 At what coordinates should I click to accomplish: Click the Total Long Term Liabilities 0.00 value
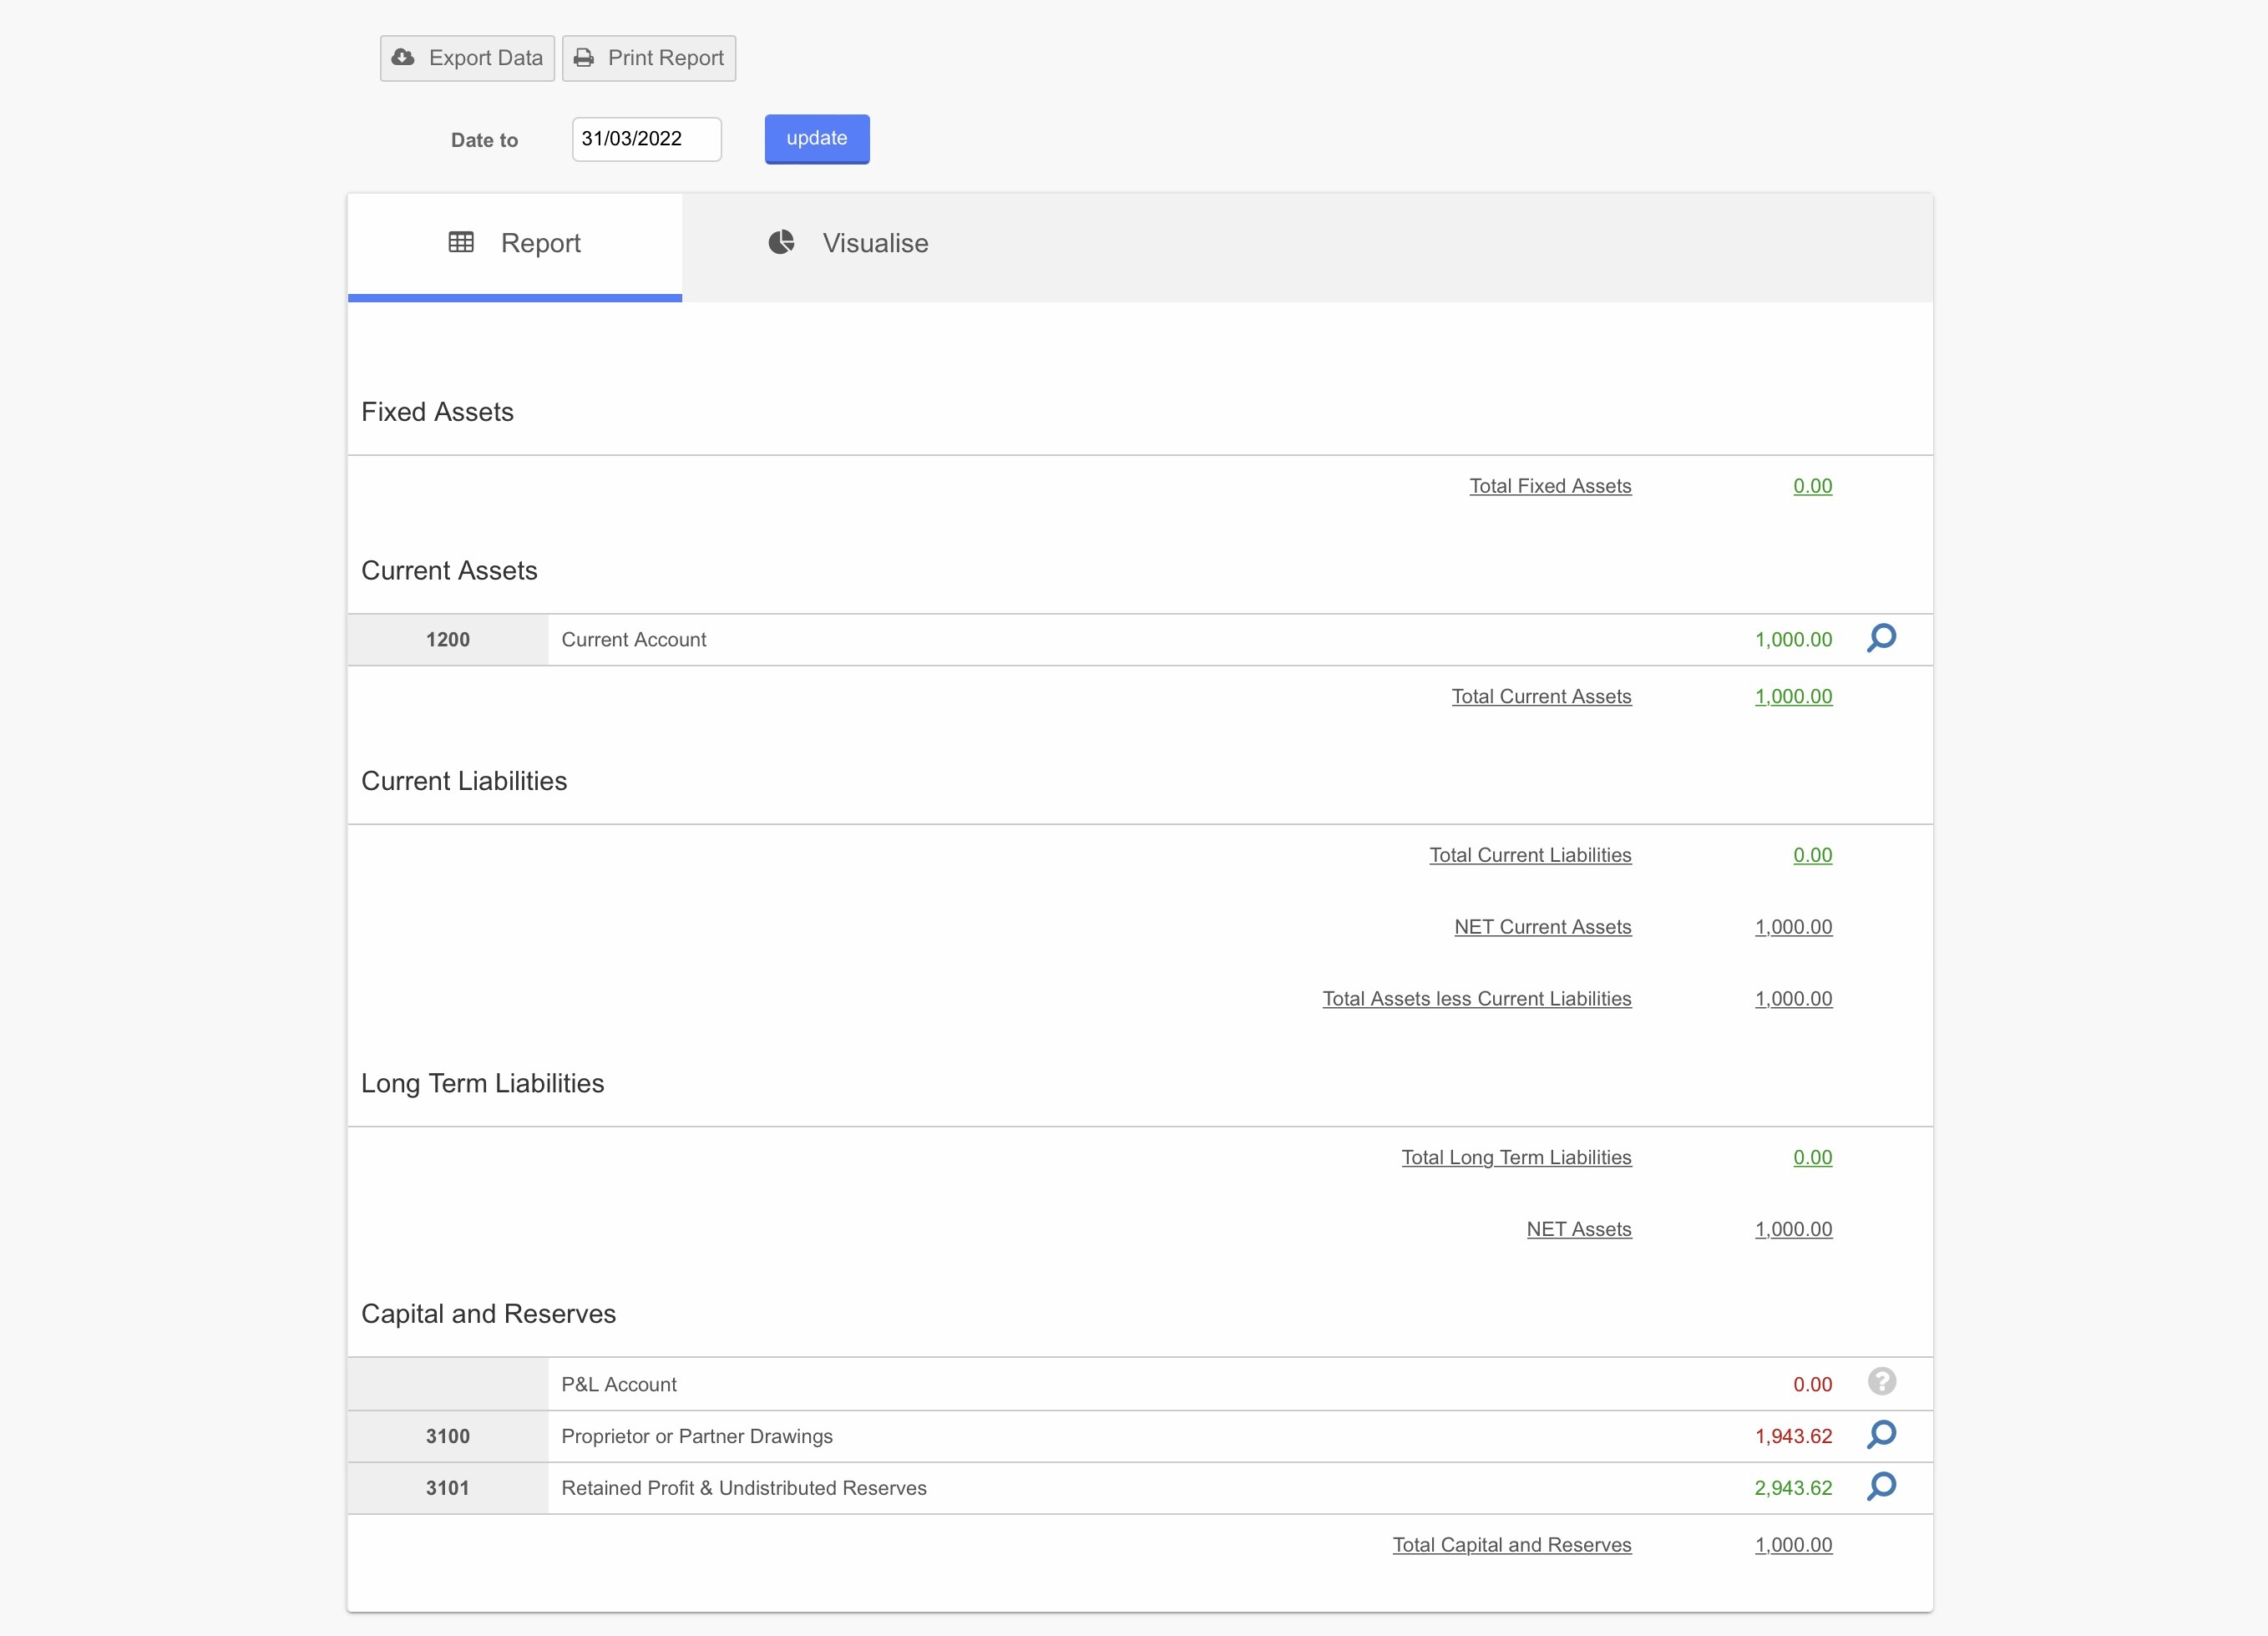click(1813, 1158)
